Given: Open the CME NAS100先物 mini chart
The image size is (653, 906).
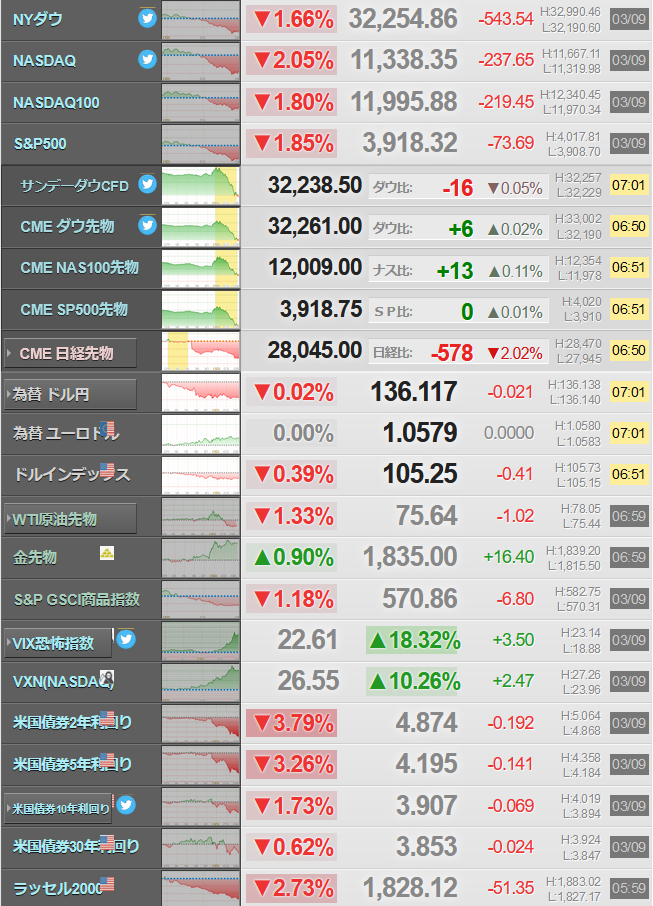Looking at the screenshot, I should point(201,269).
